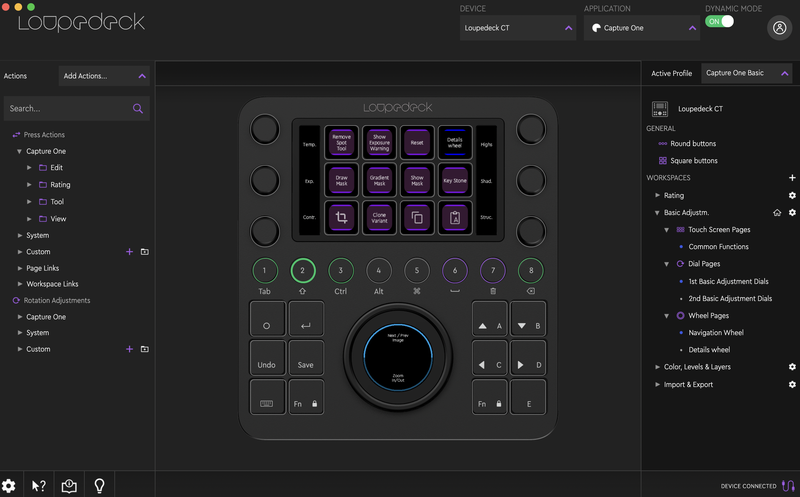
Task: Expand the Rating folder in actions
Action: pyautogui.click(x=29, y=185)
